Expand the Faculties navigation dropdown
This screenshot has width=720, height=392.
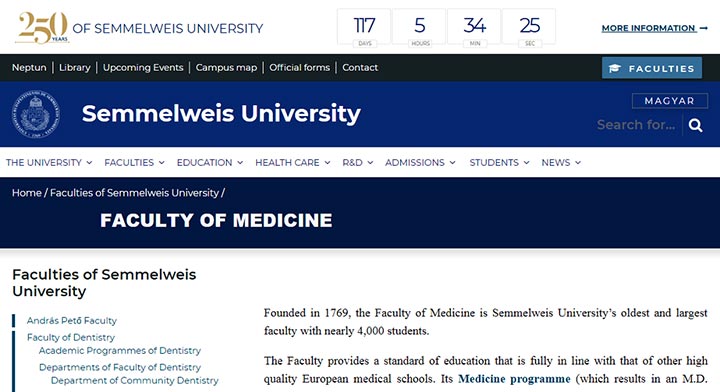point(134,162)
